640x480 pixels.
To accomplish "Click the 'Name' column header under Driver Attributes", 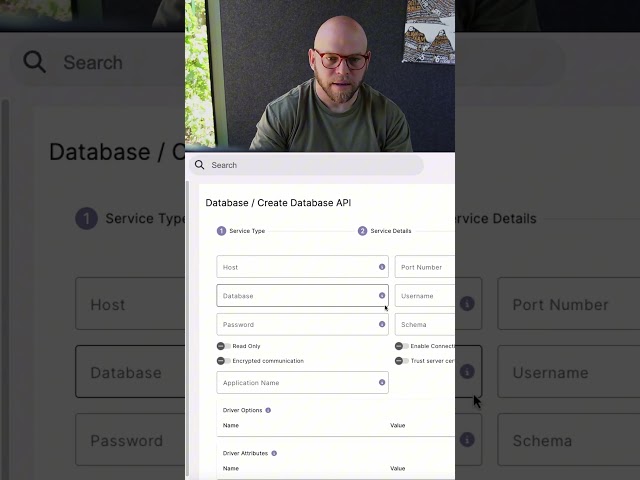I will click(231, 468).
